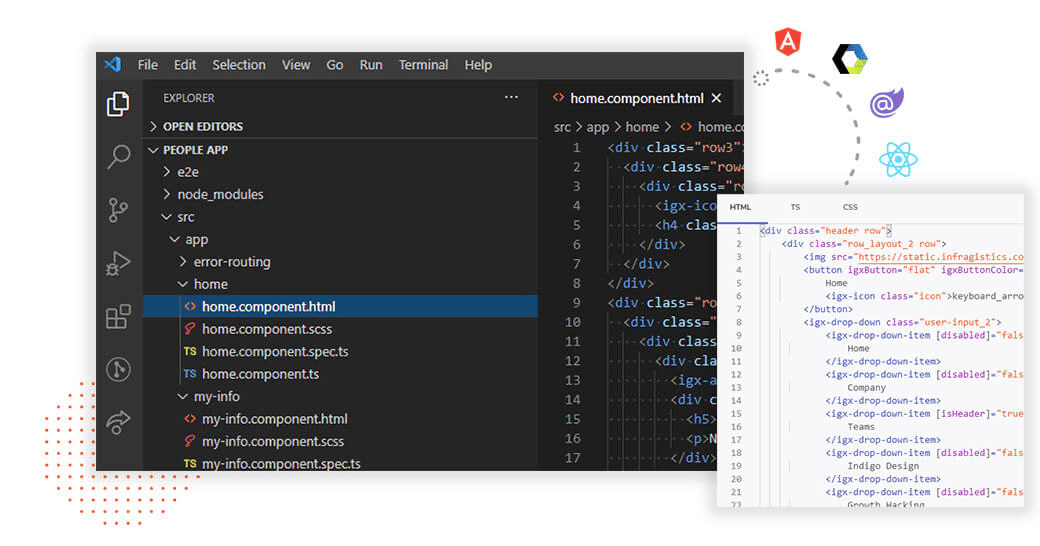Click the Angular logo icon

click(x=788, y=42)
